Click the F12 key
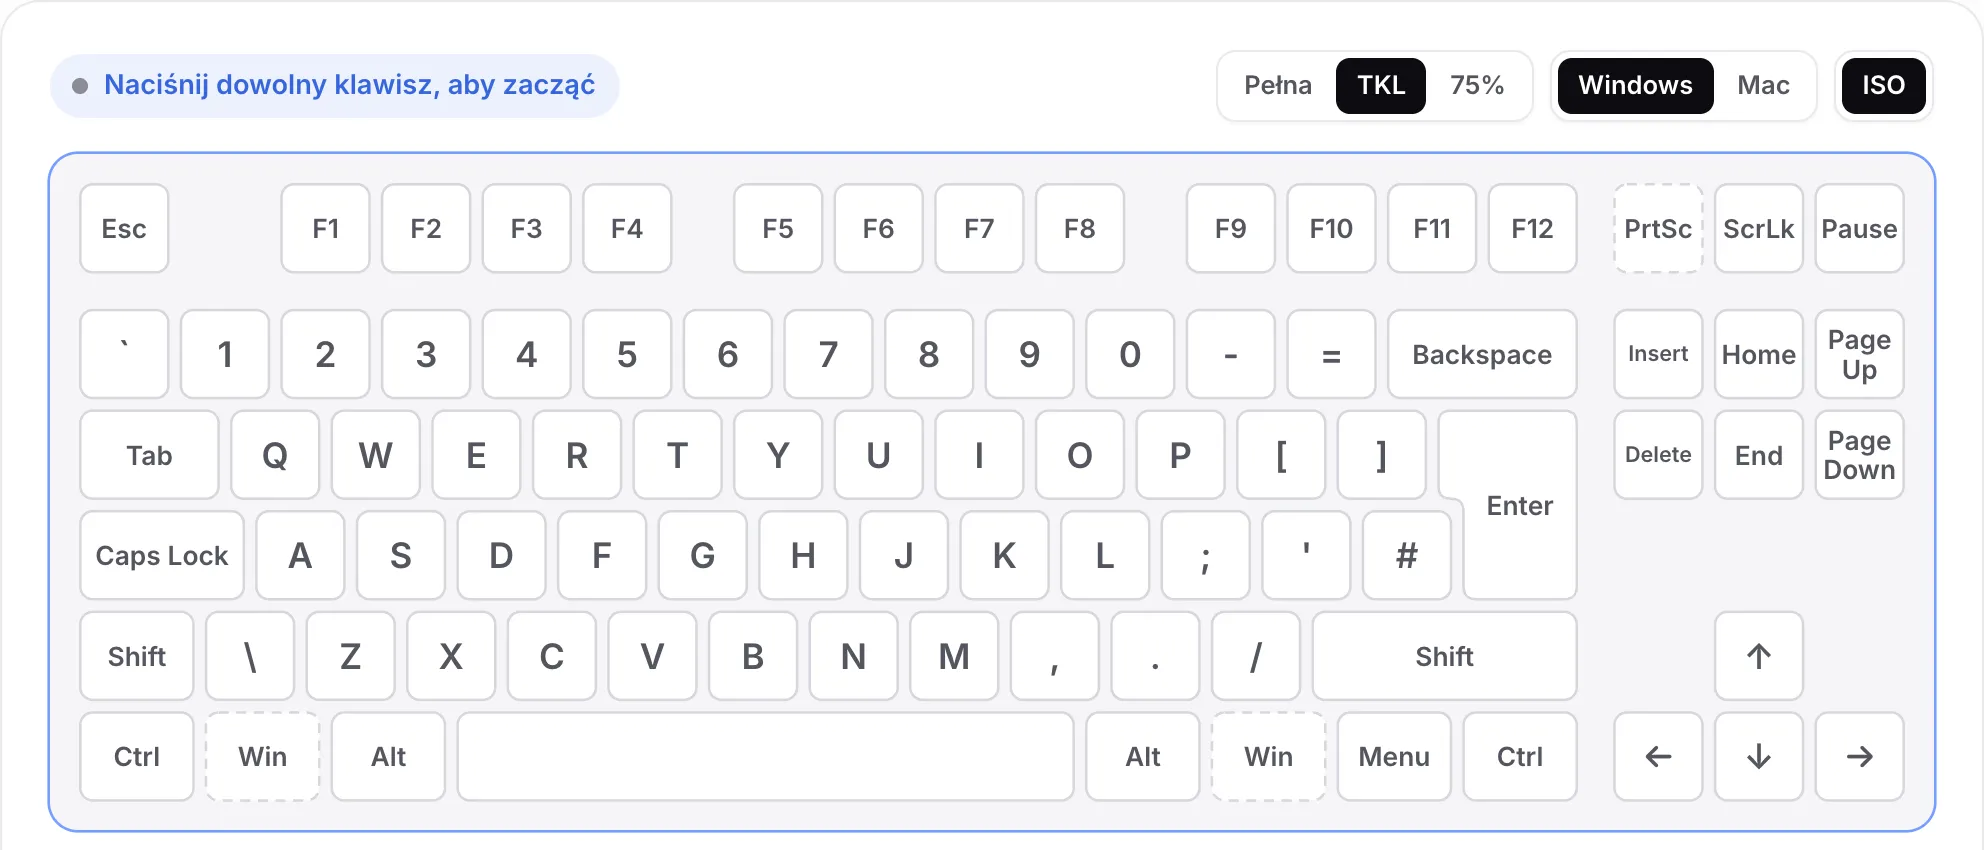 (x=1532, y=228)
